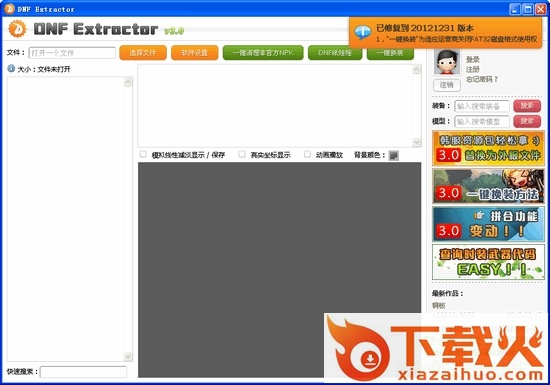Screen dimensions: 550x385
Task: Click the 已修复到 20121231 版本 notification
Action: pos(445,33)
